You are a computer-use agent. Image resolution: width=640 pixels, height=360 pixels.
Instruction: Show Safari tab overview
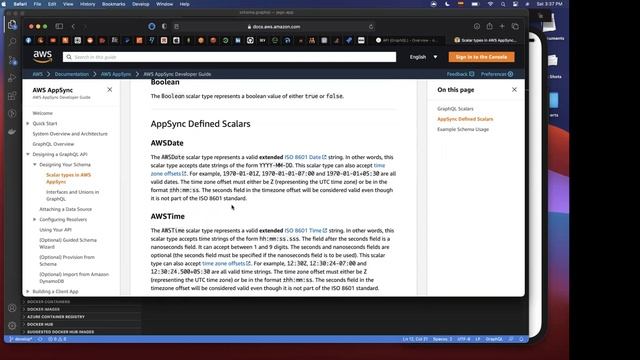(x=515, y=26)
